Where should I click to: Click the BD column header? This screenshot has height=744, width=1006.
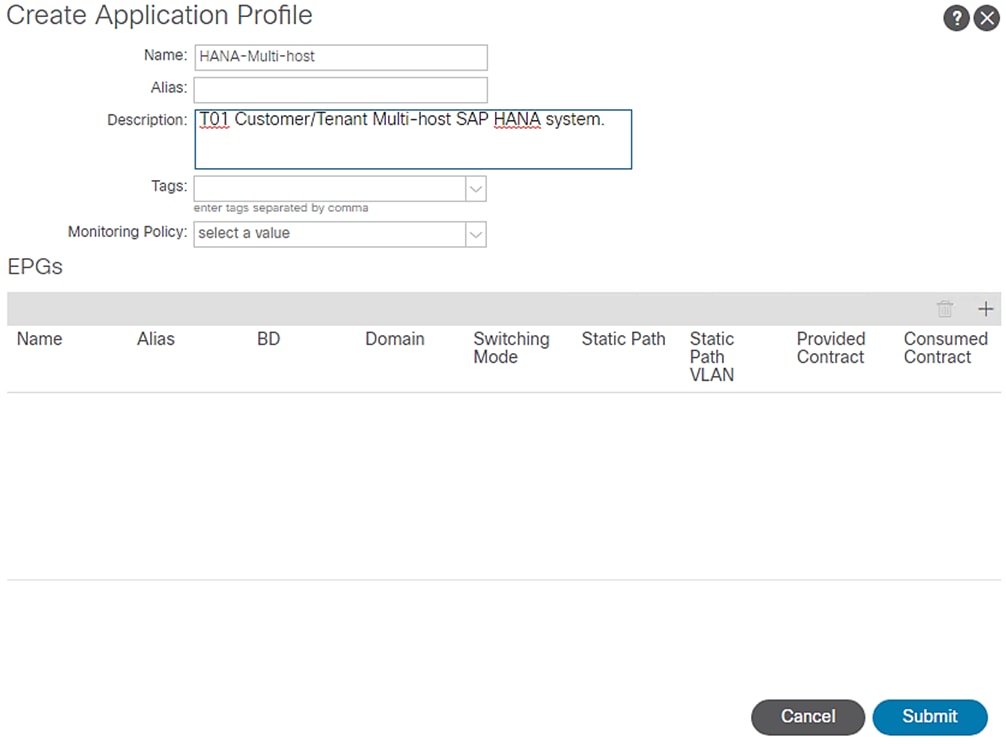click(268, 339)
